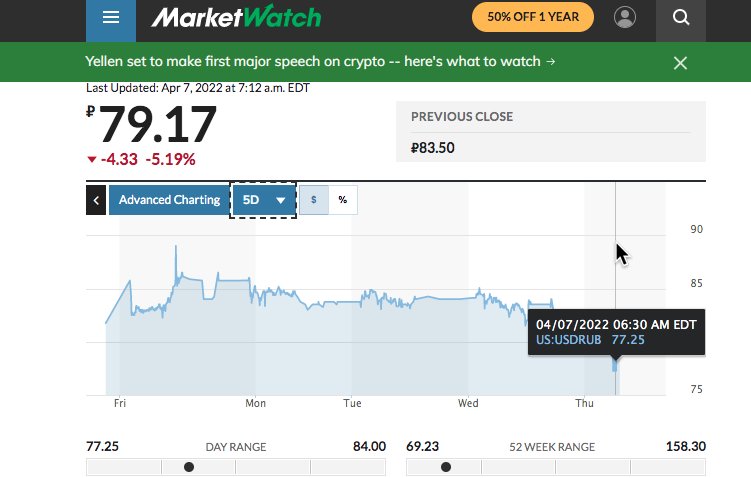Viewport: 751px width, 478px height.
Task: Click the Previous Close value ₽83.50
Action: point(432,148)
